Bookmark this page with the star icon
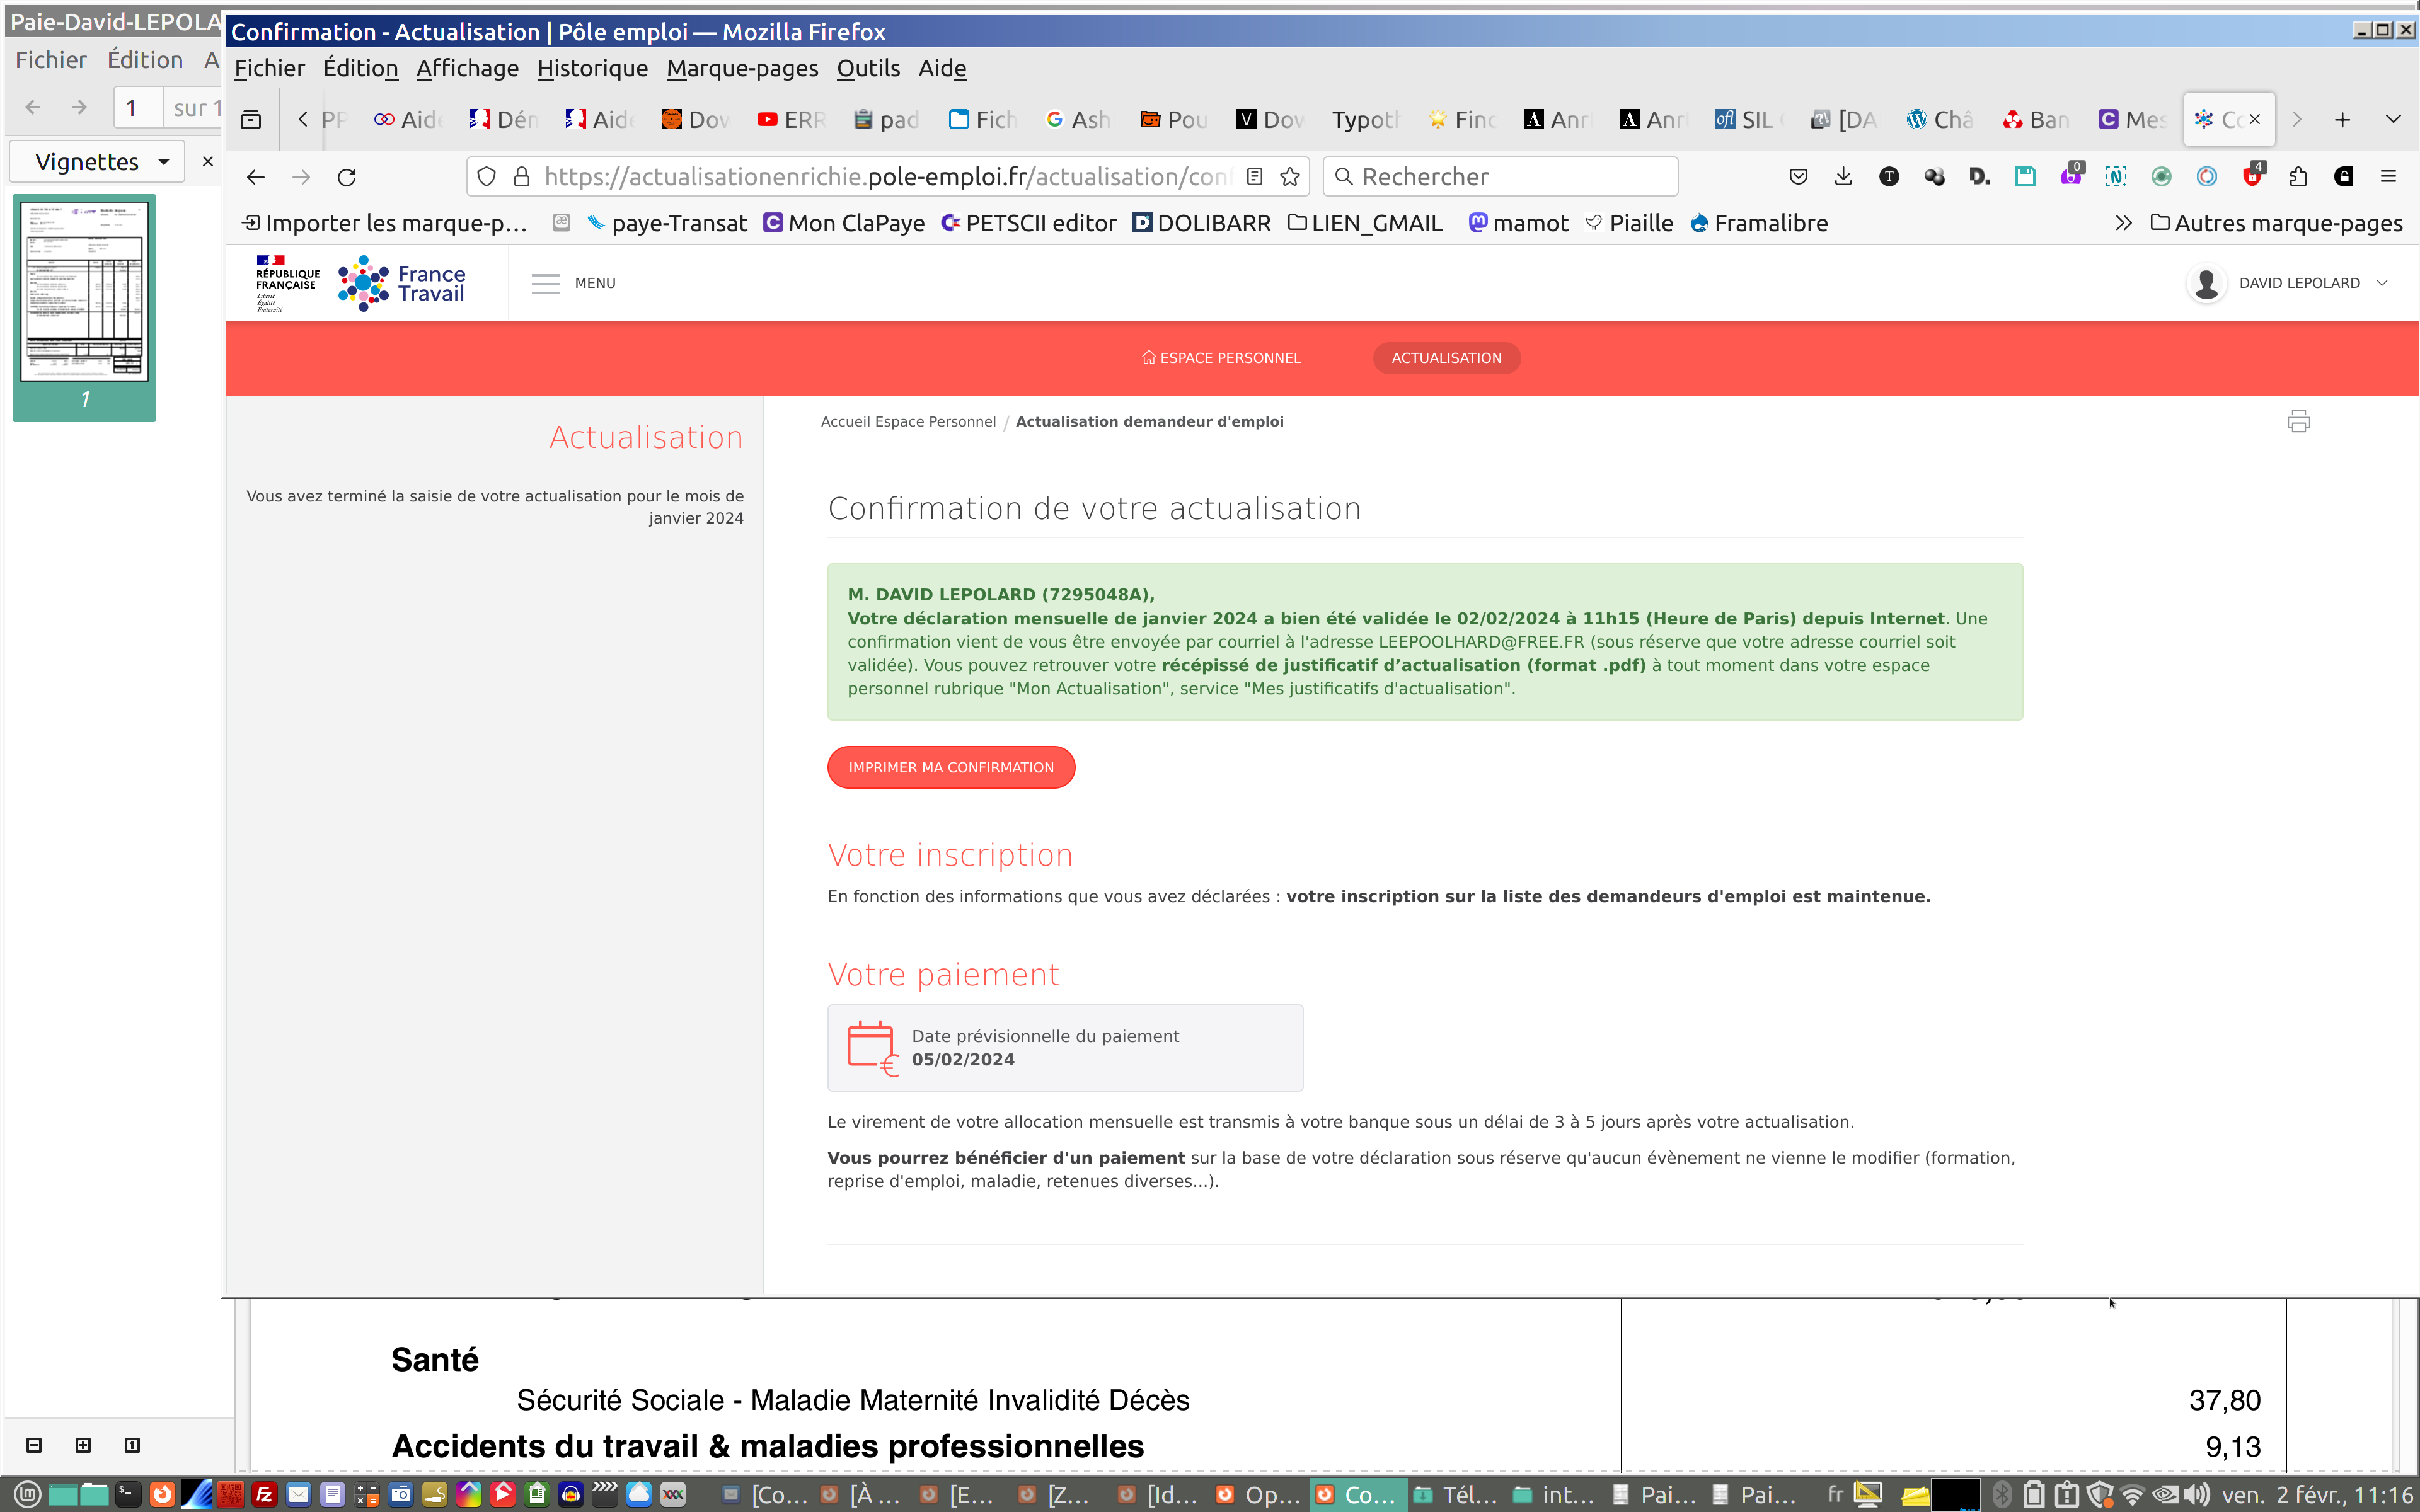 coord(1290,177)
